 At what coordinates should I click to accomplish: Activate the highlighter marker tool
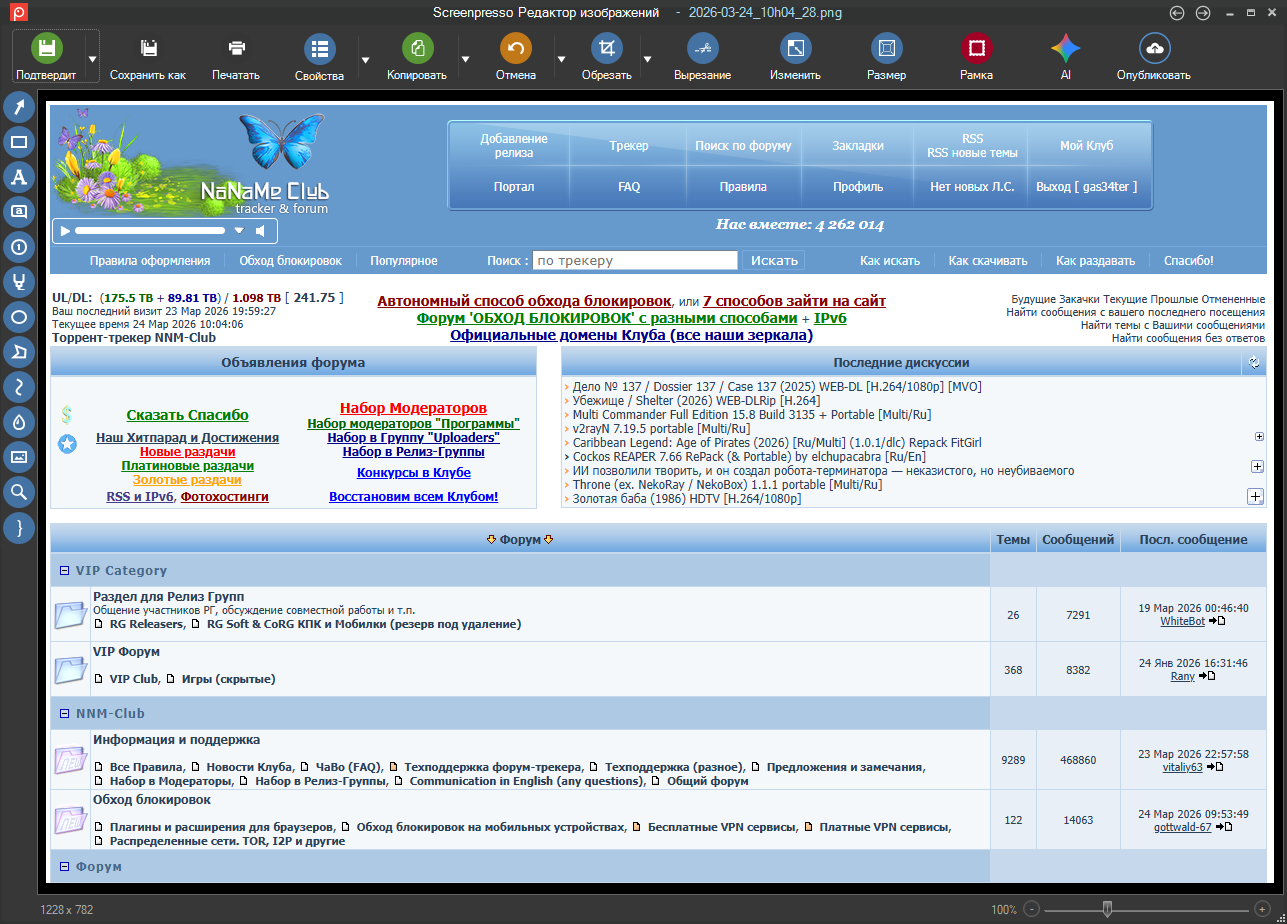click(x=19, y=282)
